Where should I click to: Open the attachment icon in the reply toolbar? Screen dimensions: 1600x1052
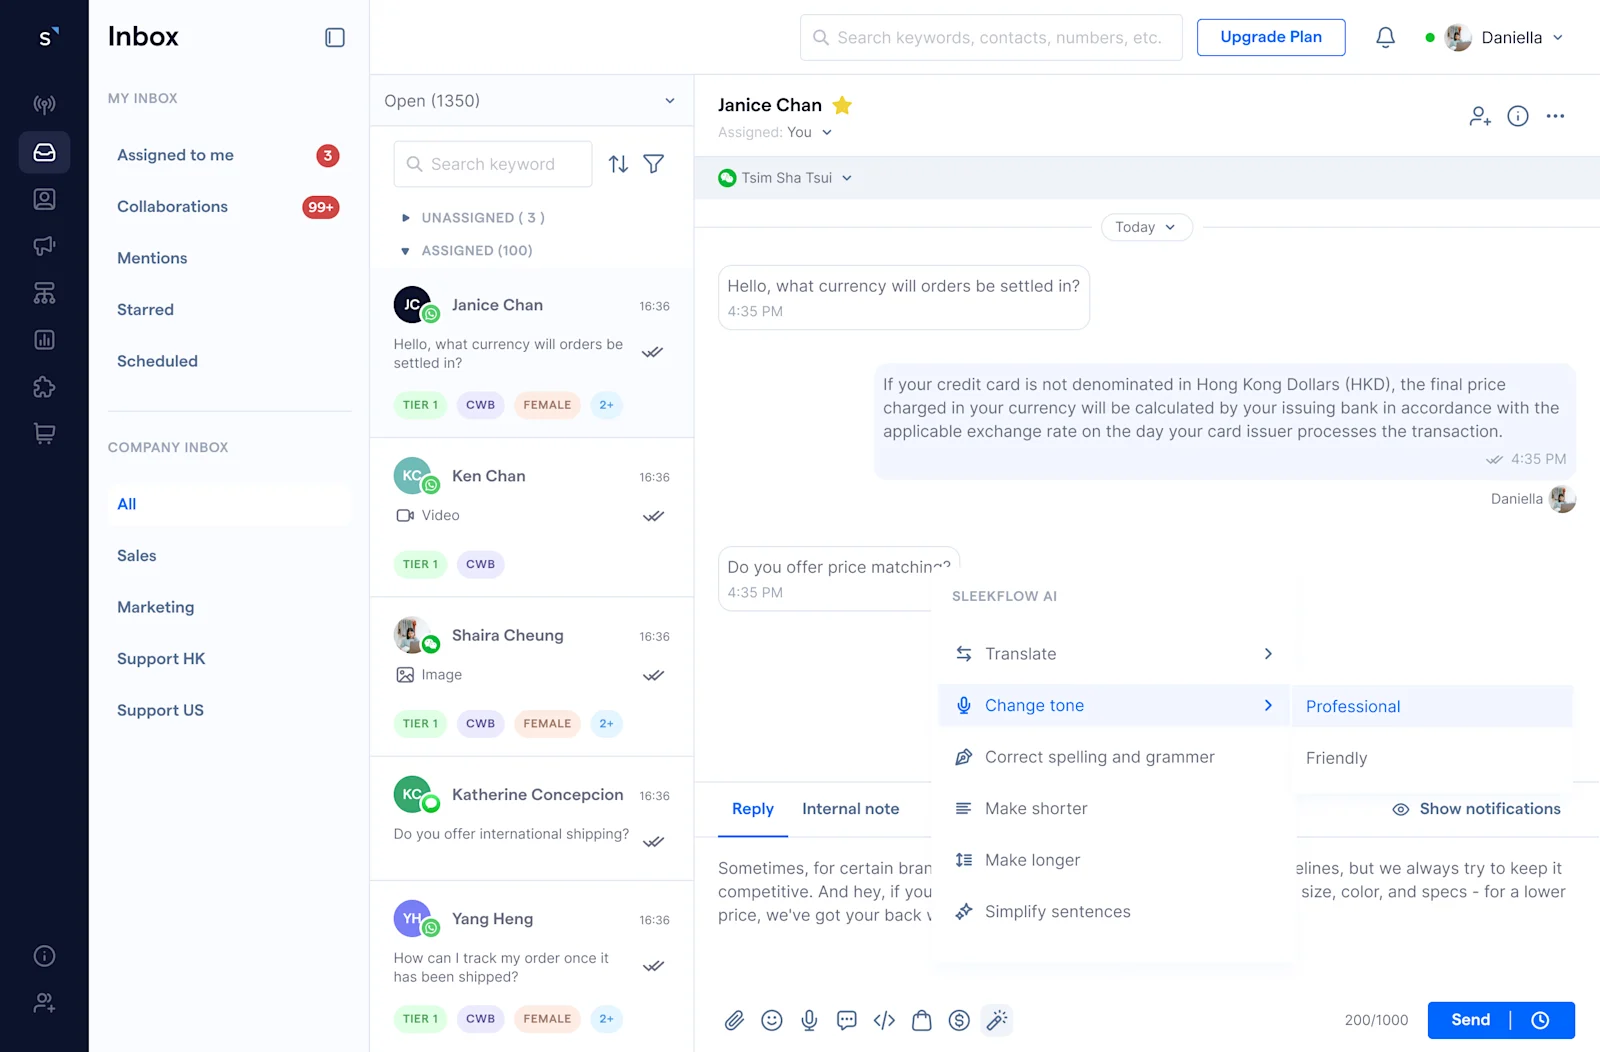click(734, 1020)
